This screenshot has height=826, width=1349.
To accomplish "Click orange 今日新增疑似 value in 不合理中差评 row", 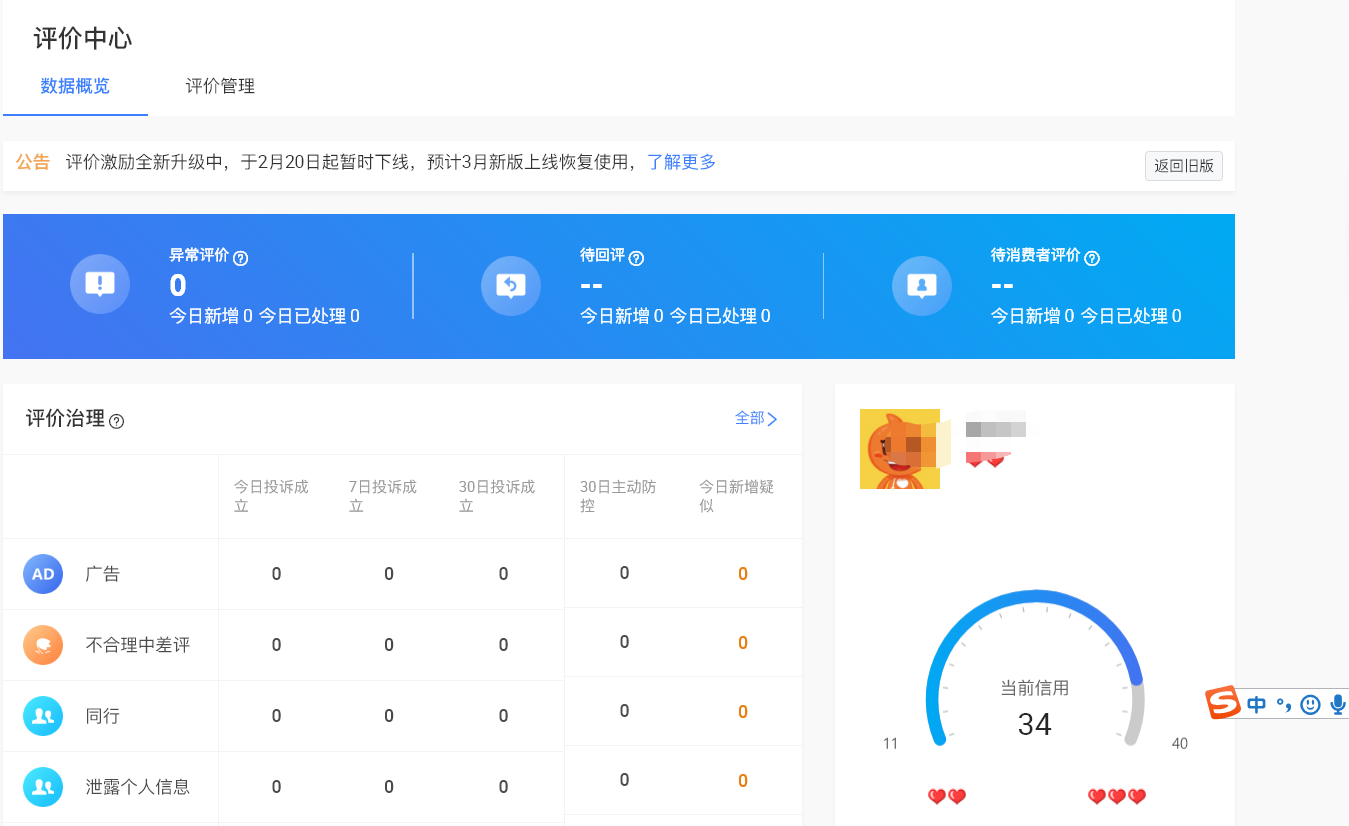I will point(743,643).
